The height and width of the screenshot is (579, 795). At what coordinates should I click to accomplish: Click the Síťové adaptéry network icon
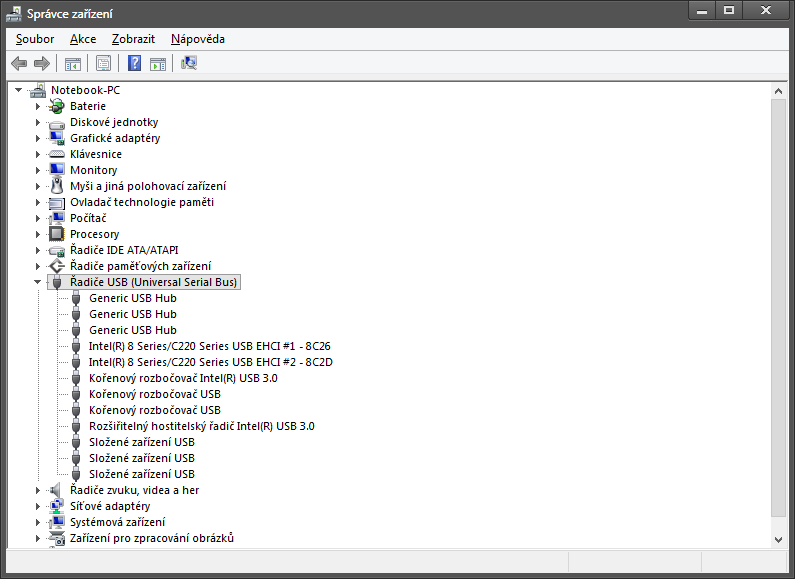coord(57,506)
